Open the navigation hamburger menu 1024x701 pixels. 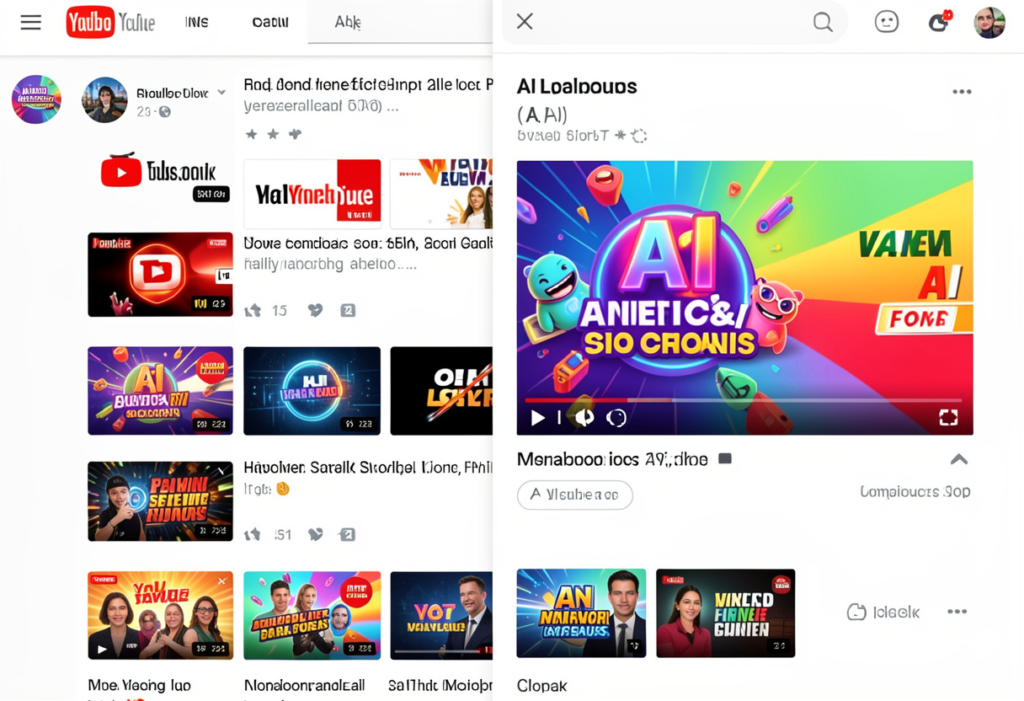pos(30,22)
